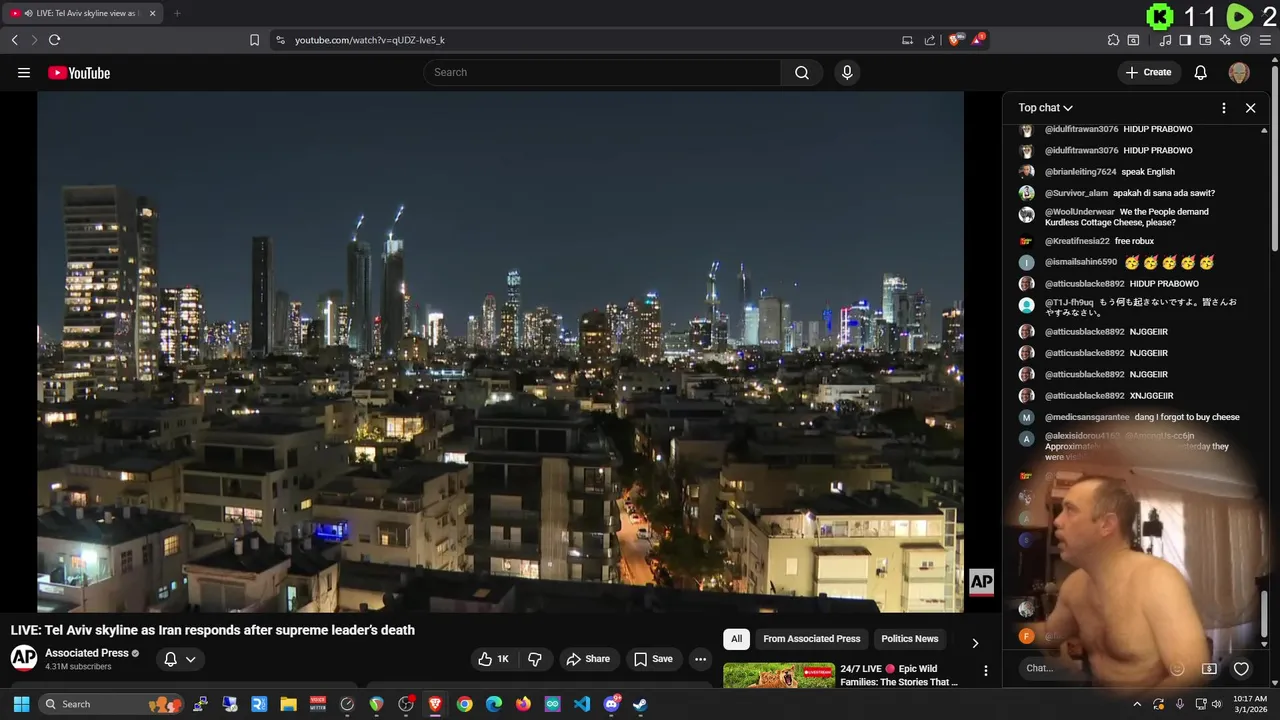The height and width of the screenshot is (720, 1280).
Task: Open media playlist music note icon
Action: coord(1165,40)
